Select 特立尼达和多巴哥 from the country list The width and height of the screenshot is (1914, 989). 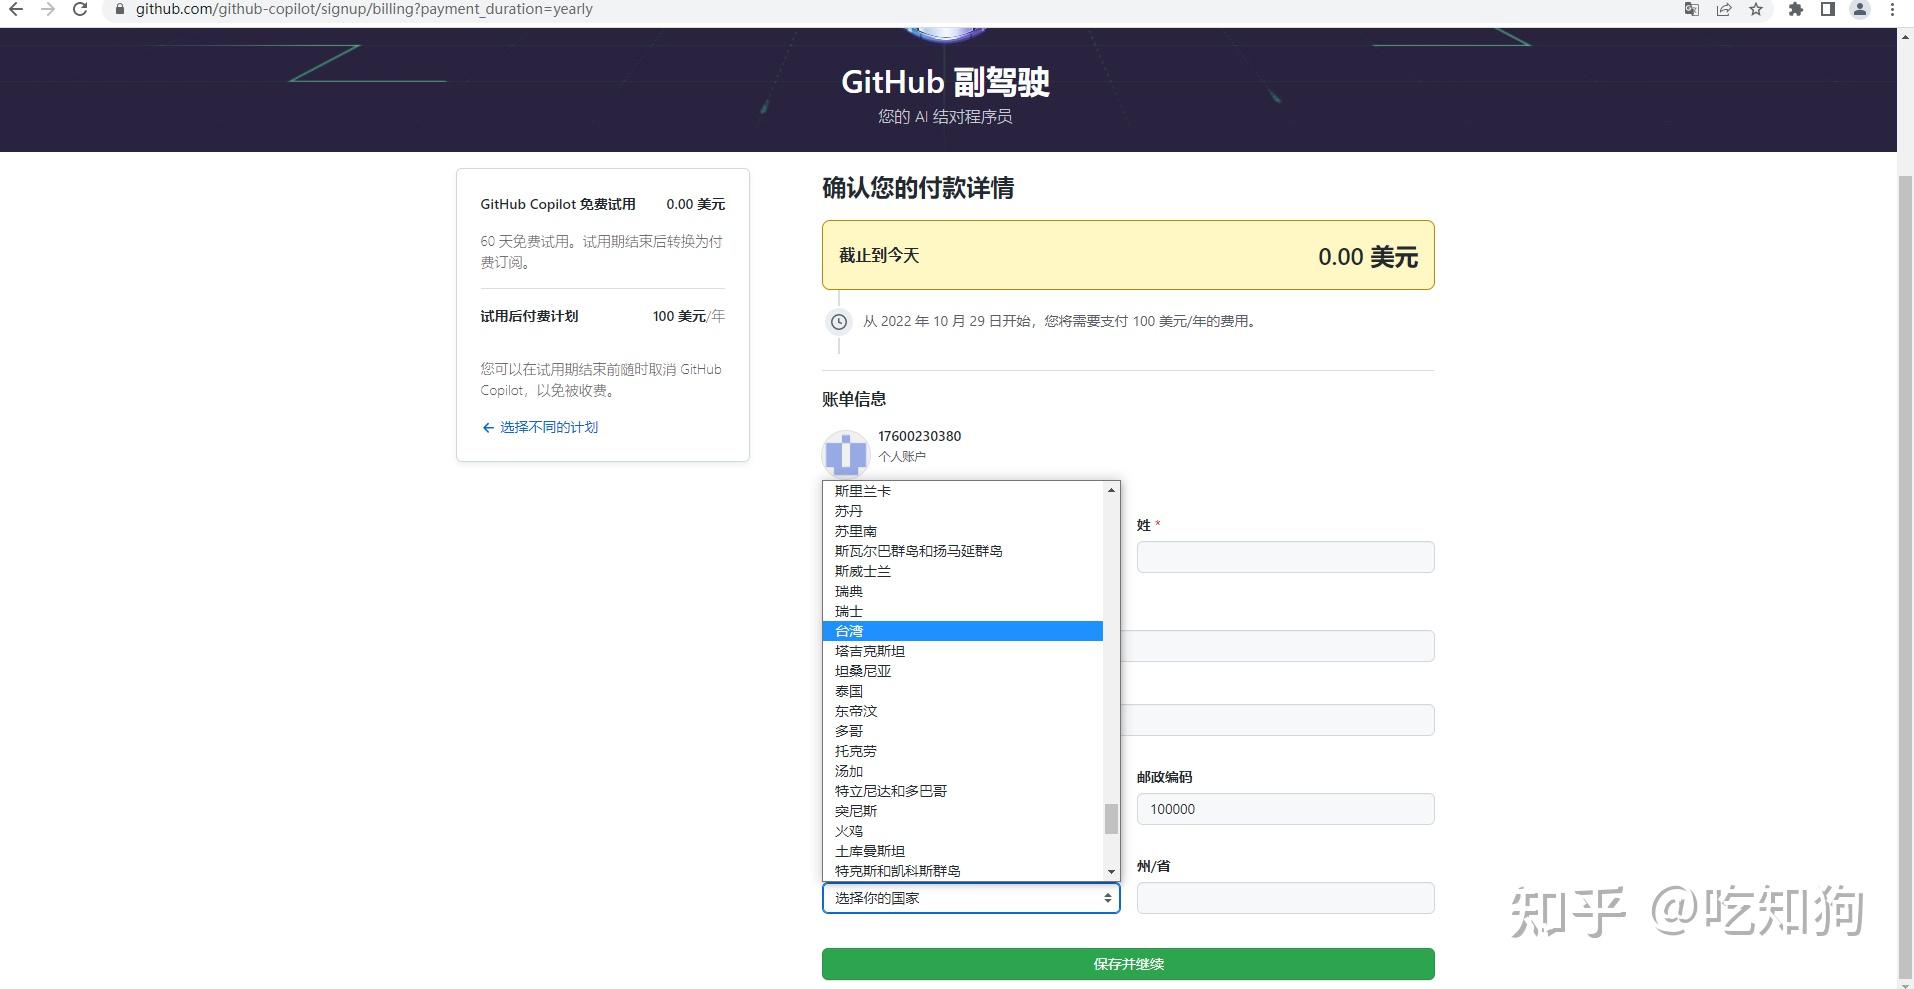[963, 791]
